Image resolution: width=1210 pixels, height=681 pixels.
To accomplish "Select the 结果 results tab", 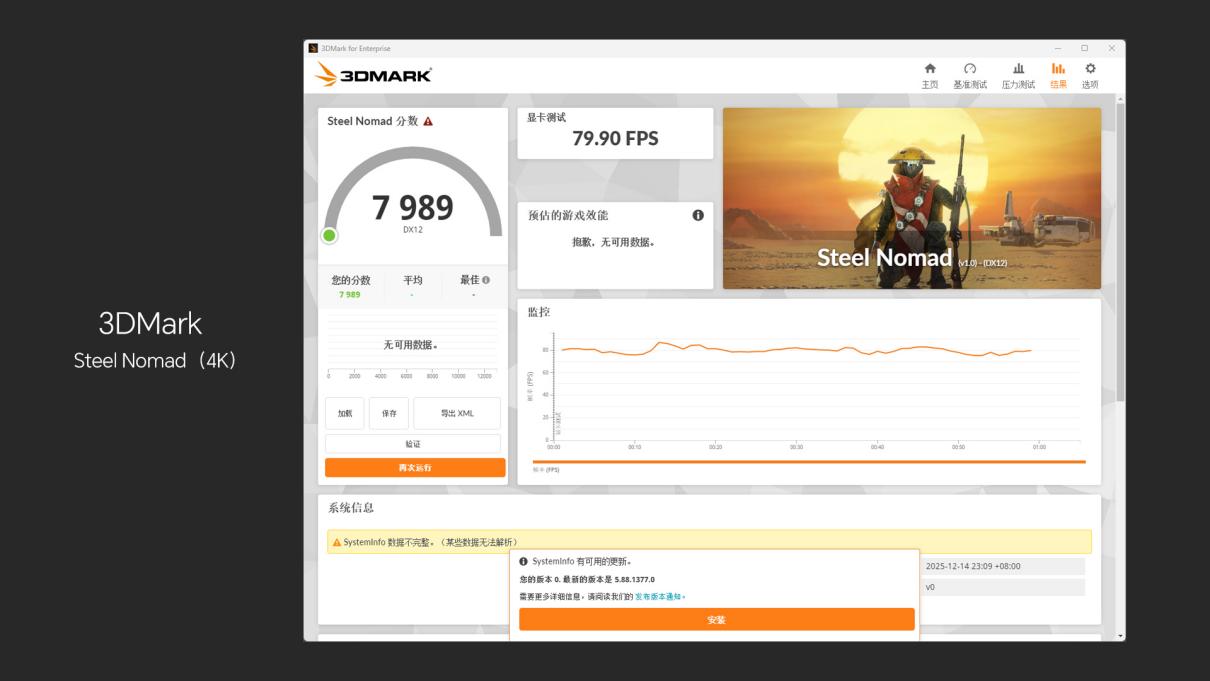I will [x=1058, y=75].
